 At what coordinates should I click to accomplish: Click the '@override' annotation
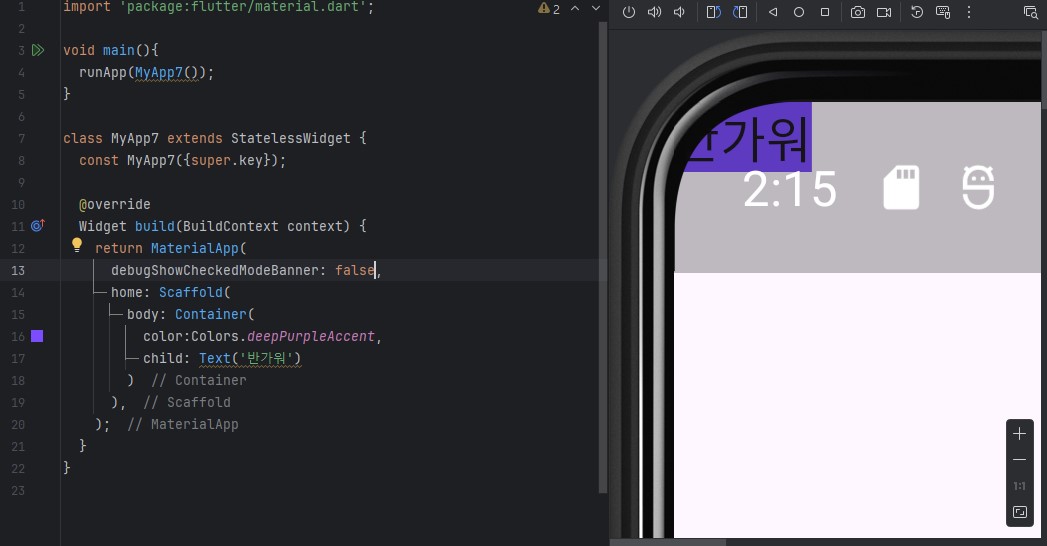(114, 204)
